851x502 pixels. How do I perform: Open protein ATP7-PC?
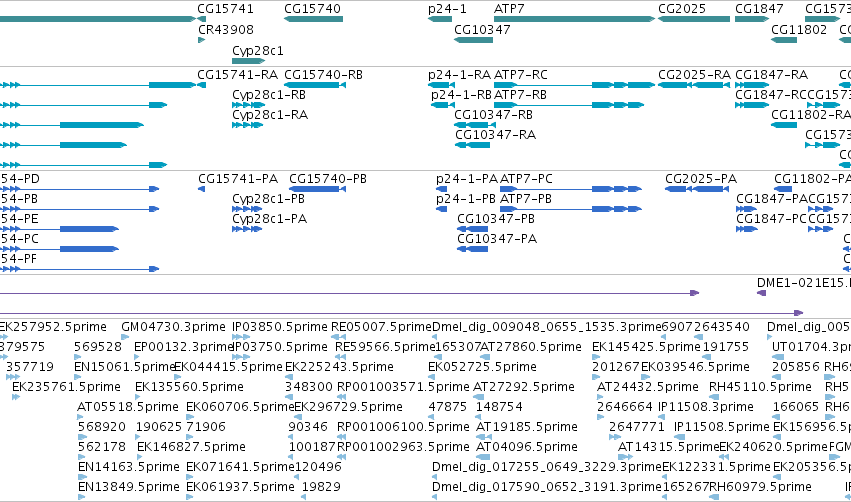click(x=526, y=179)
